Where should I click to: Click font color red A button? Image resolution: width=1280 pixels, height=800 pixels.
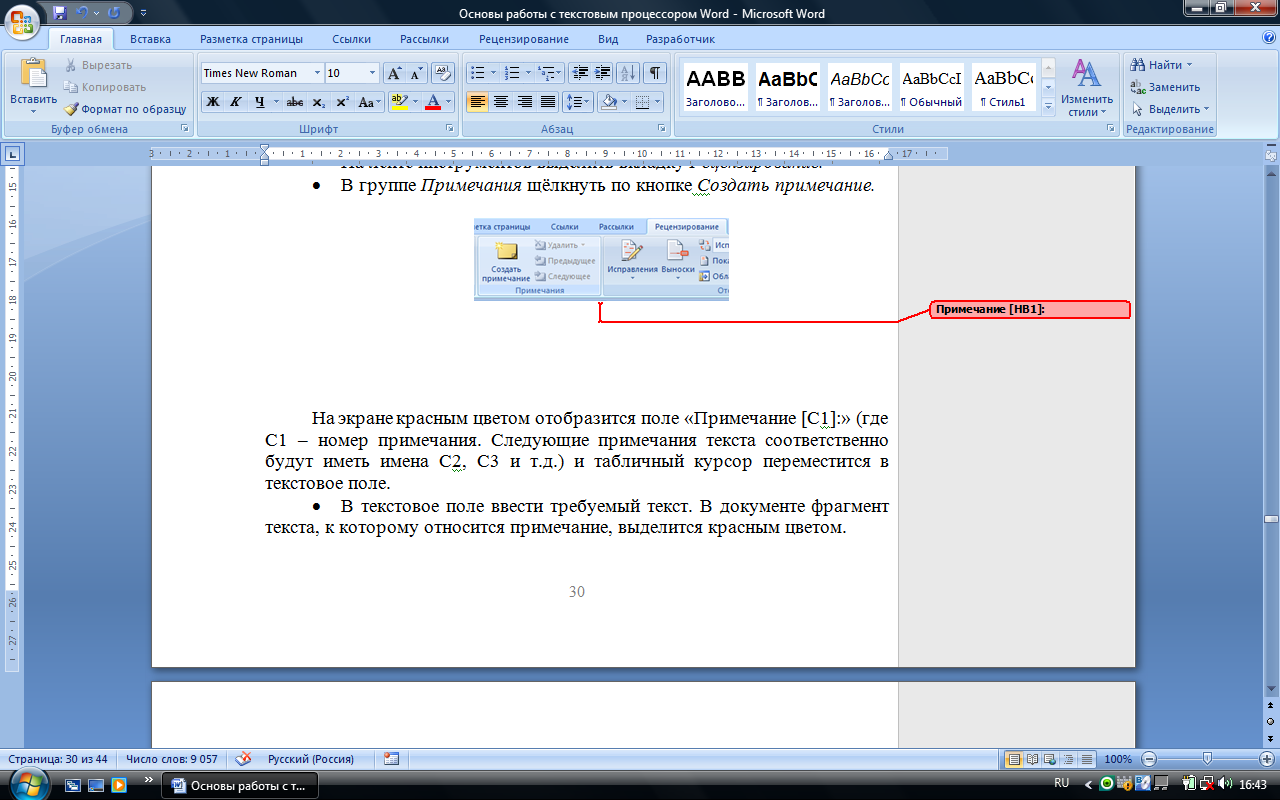coord(432,102)
